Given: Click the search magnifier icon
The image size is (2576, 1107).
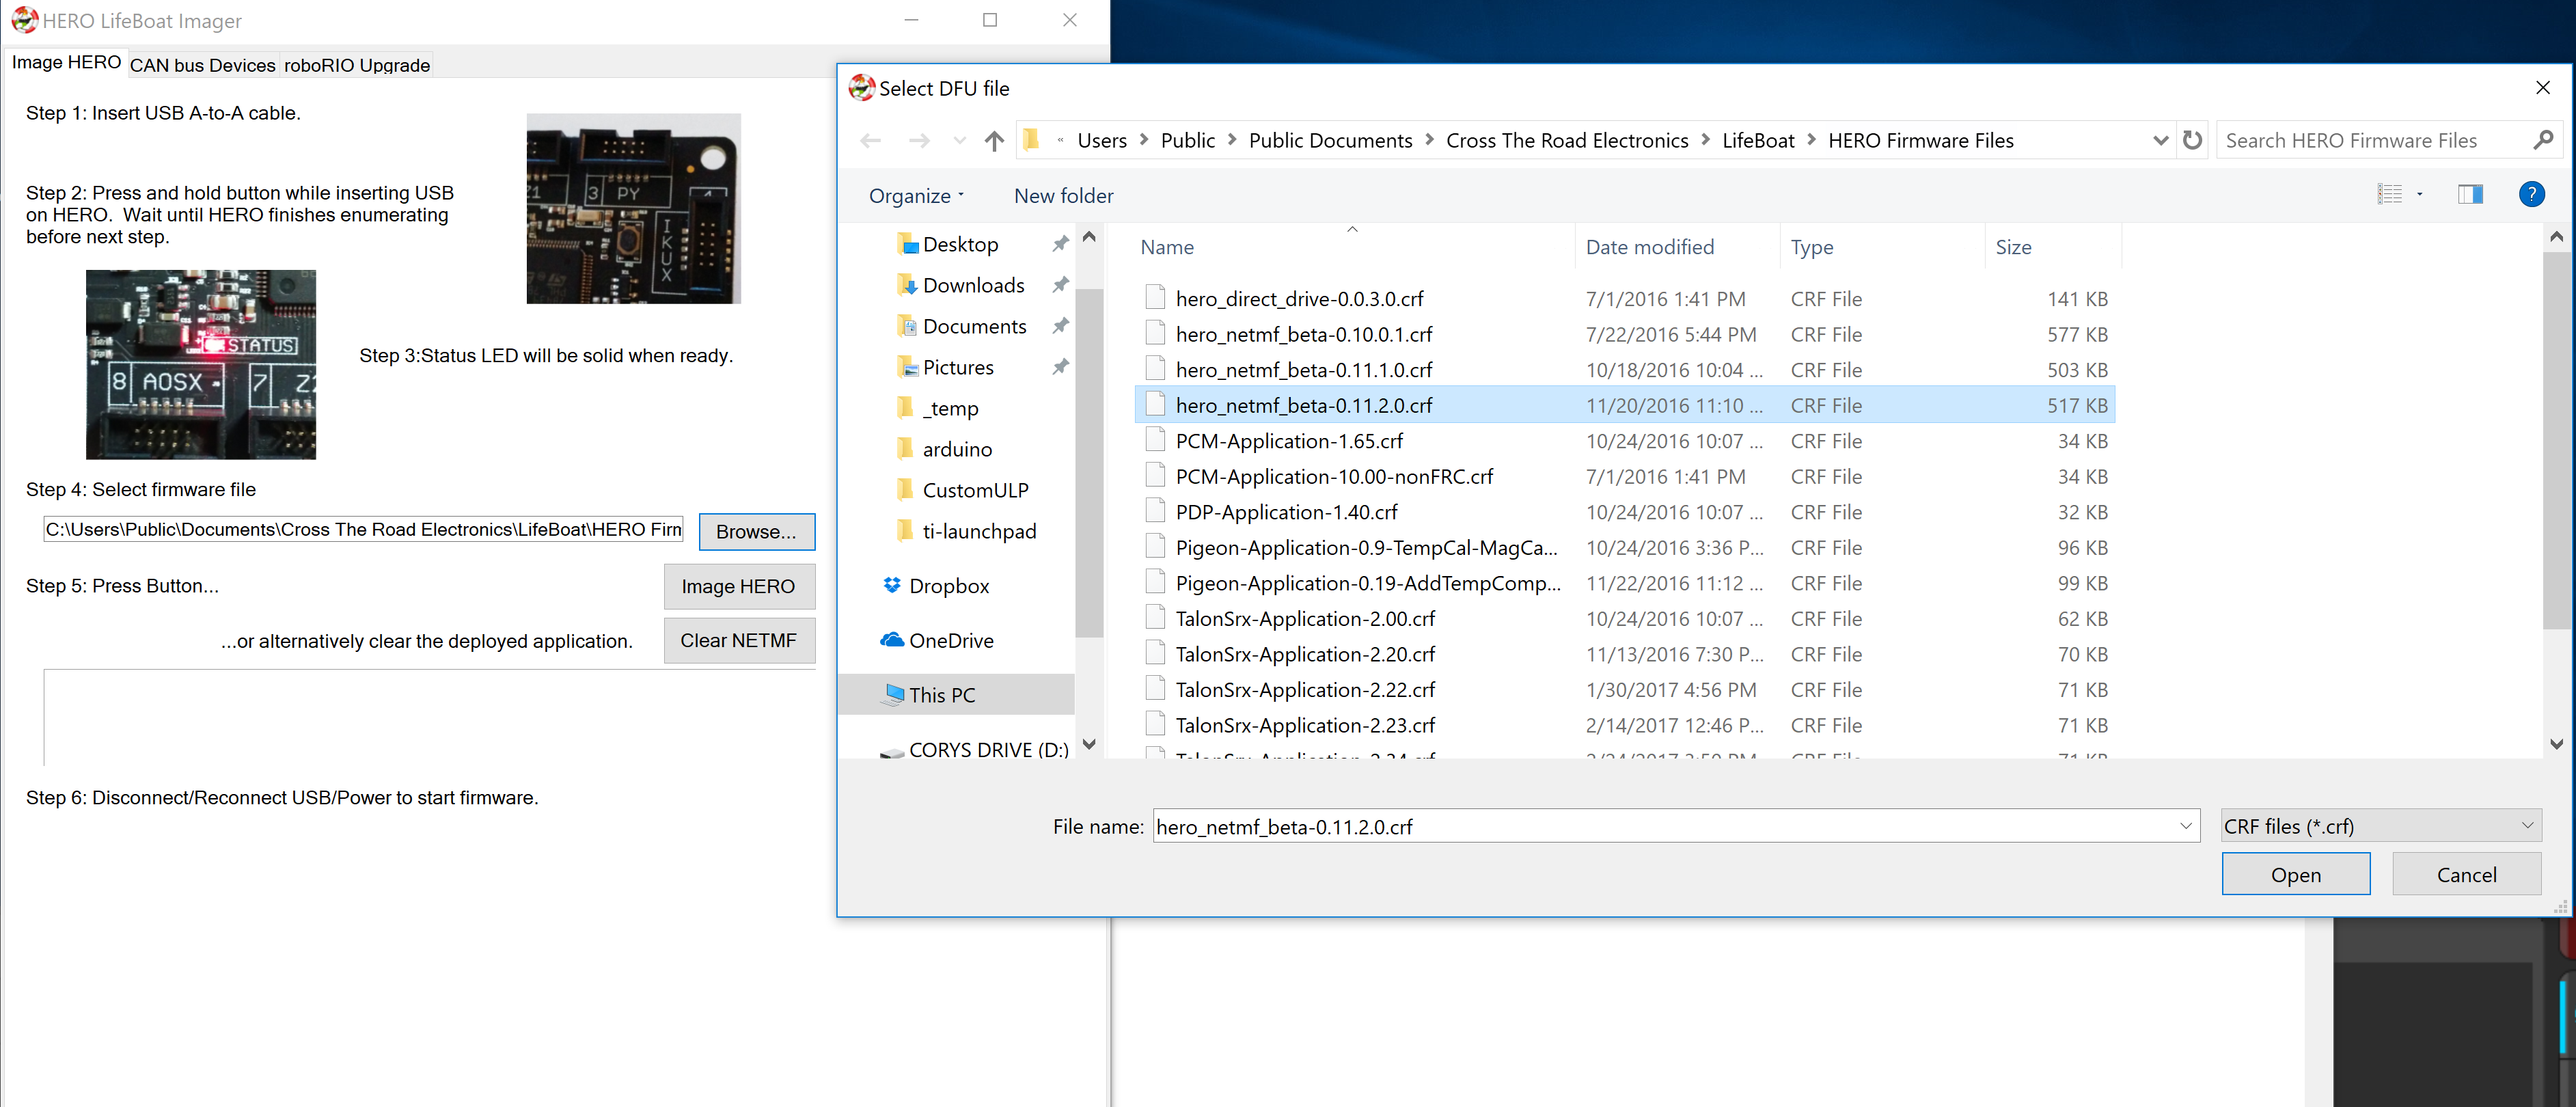Looking at the screenshot, I should click(2544, 141).
